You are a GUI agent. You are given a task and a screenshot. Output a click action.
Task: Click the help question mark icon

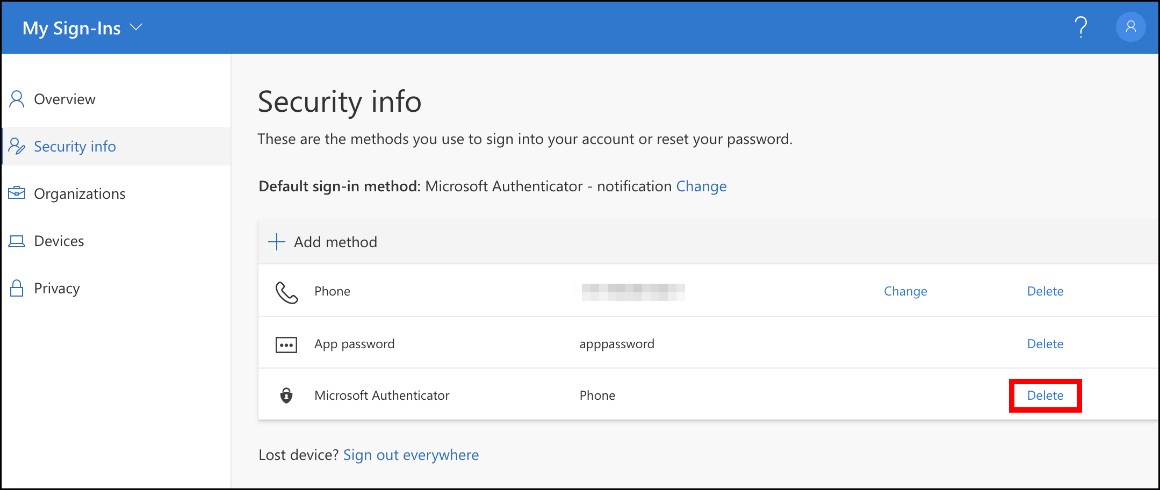[x=1080, y=28]
